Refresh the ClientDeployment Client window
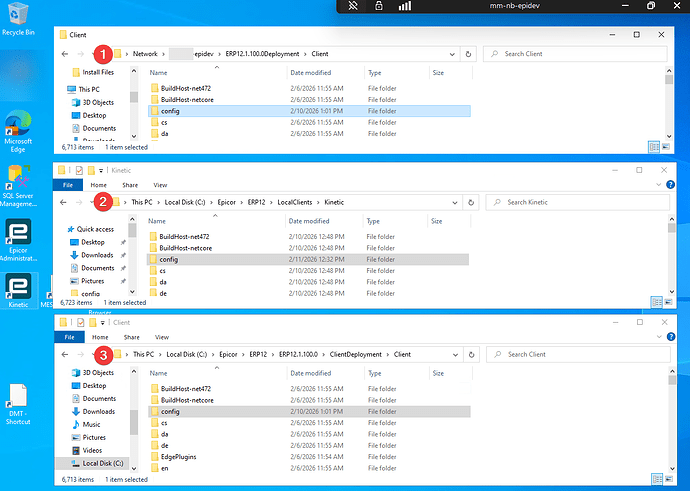This screenshot has width=690, height=491. pos(471,355)
